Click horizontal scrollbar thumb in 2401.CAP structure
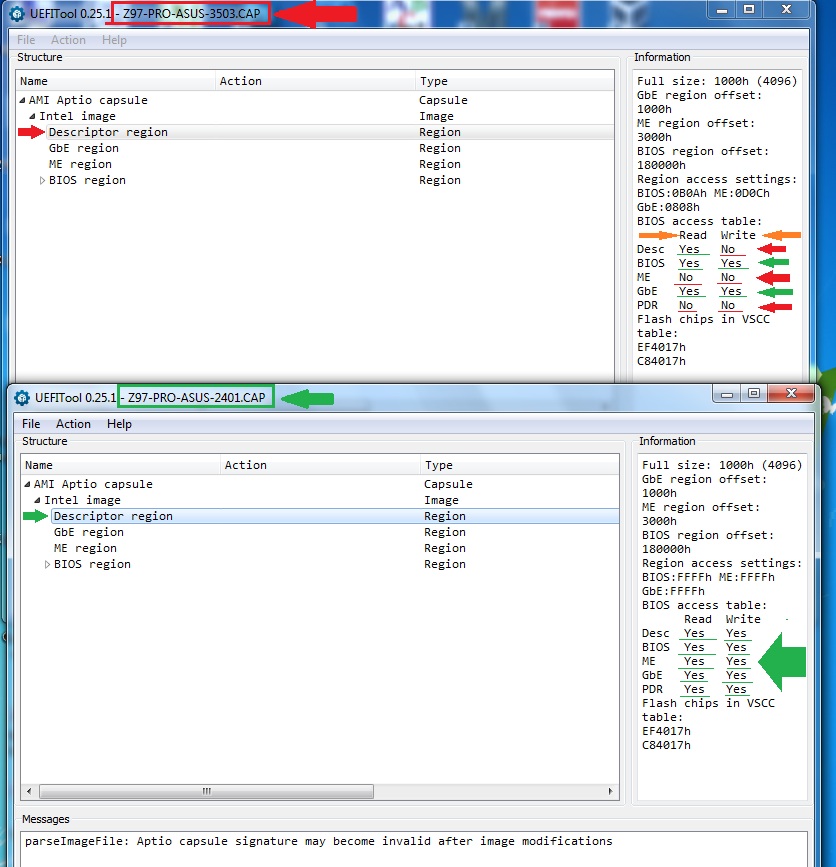 click(x=206, y=791)
